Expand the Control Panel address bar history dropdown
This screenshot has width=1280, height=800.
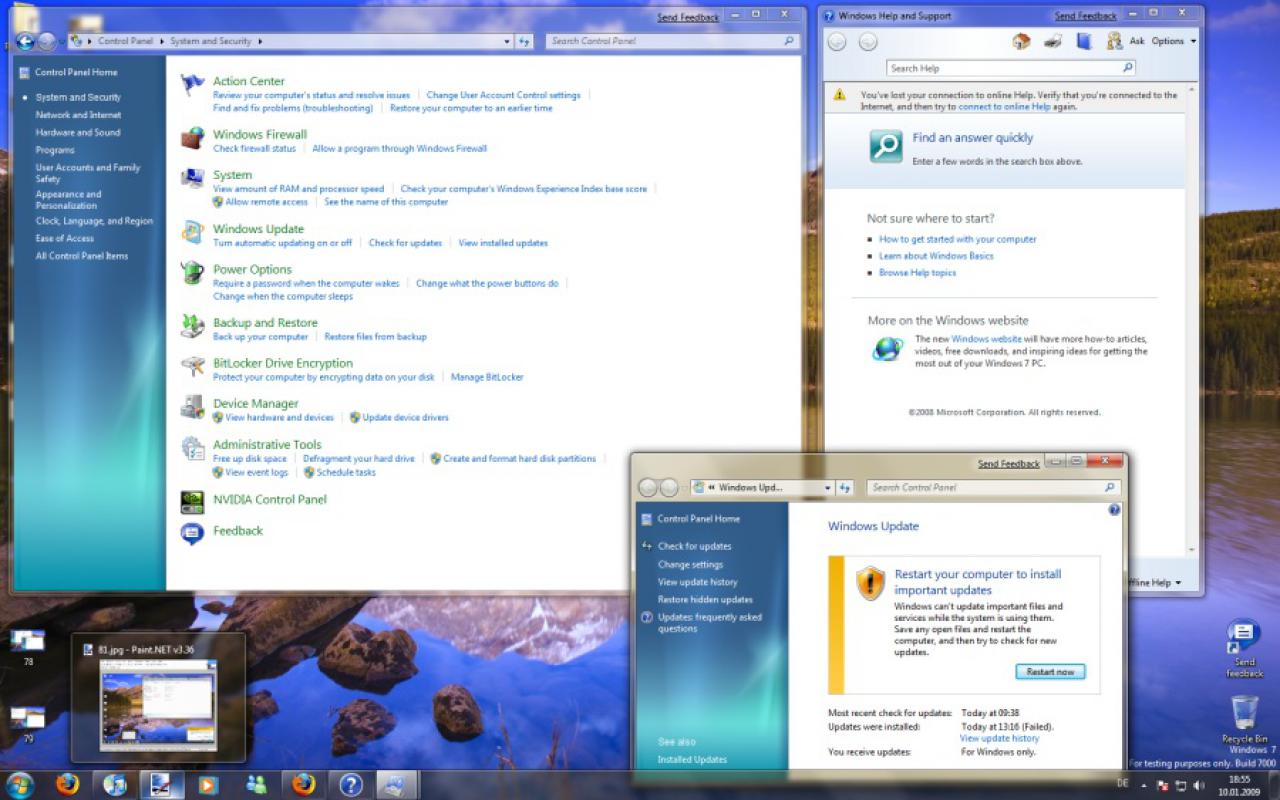tap(507, 41)
